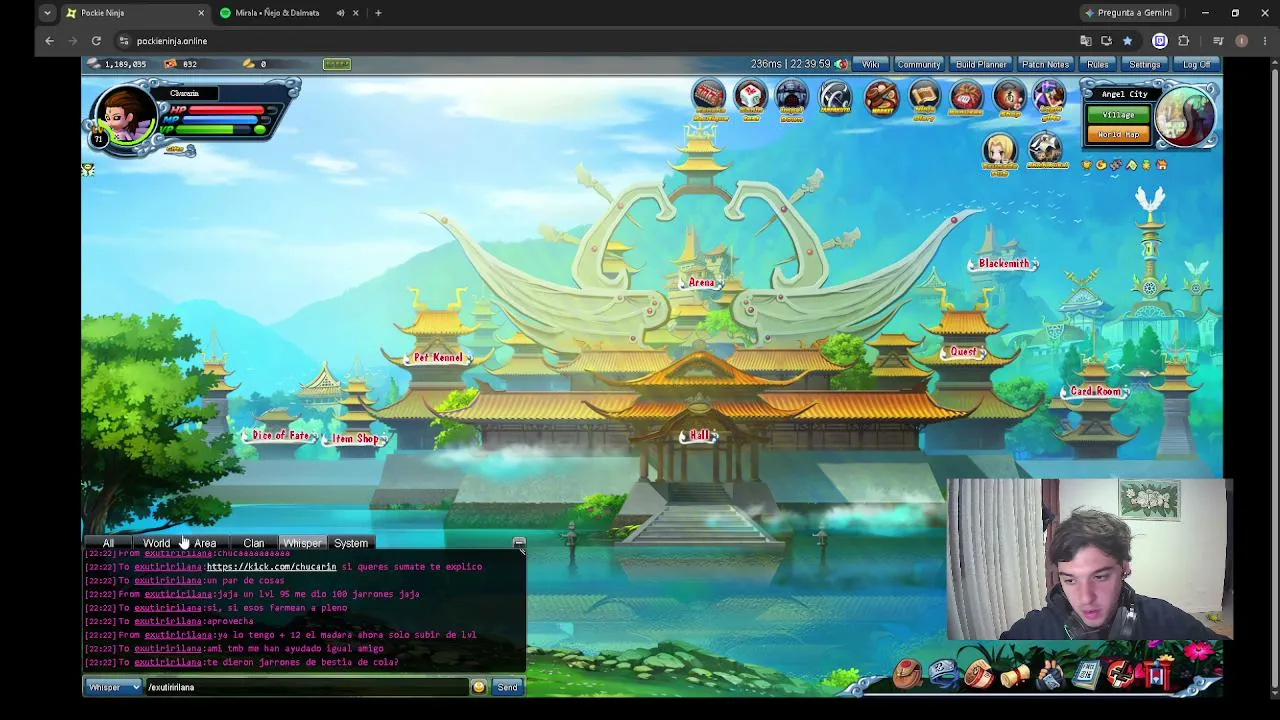Open game Settings

point(1145,64)
